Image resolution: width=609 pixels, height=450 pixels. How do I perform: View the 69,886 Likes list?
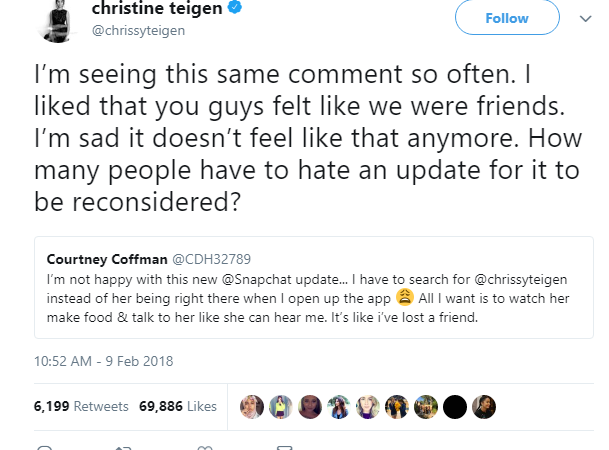click(x=176, y=406)
